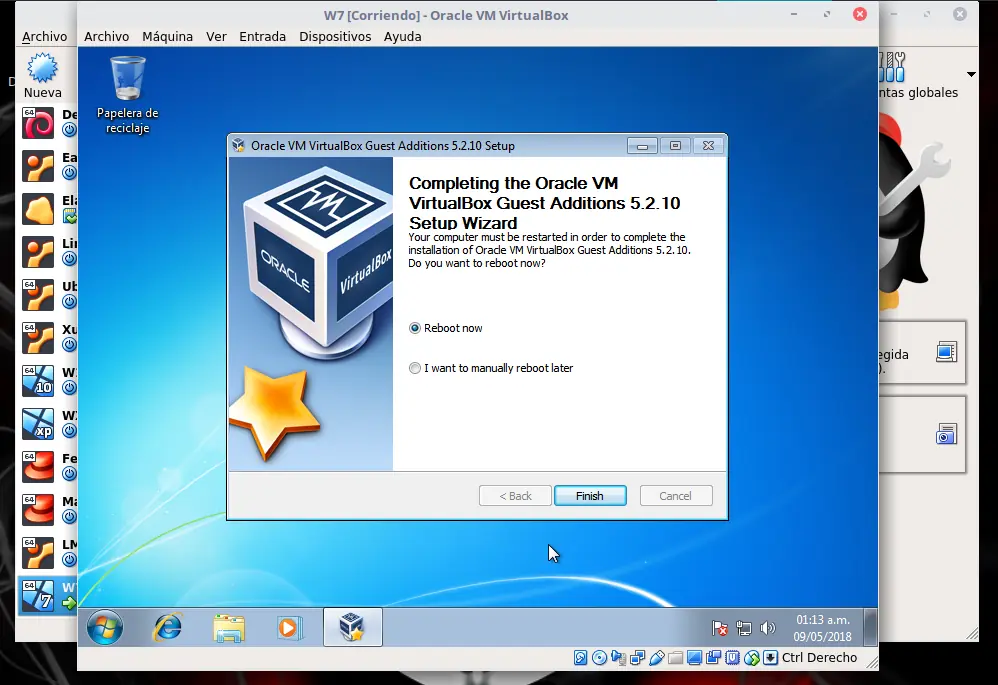Open the audio status indicator
This screenshot has width=998, height=685.
(x=619, y=658)
